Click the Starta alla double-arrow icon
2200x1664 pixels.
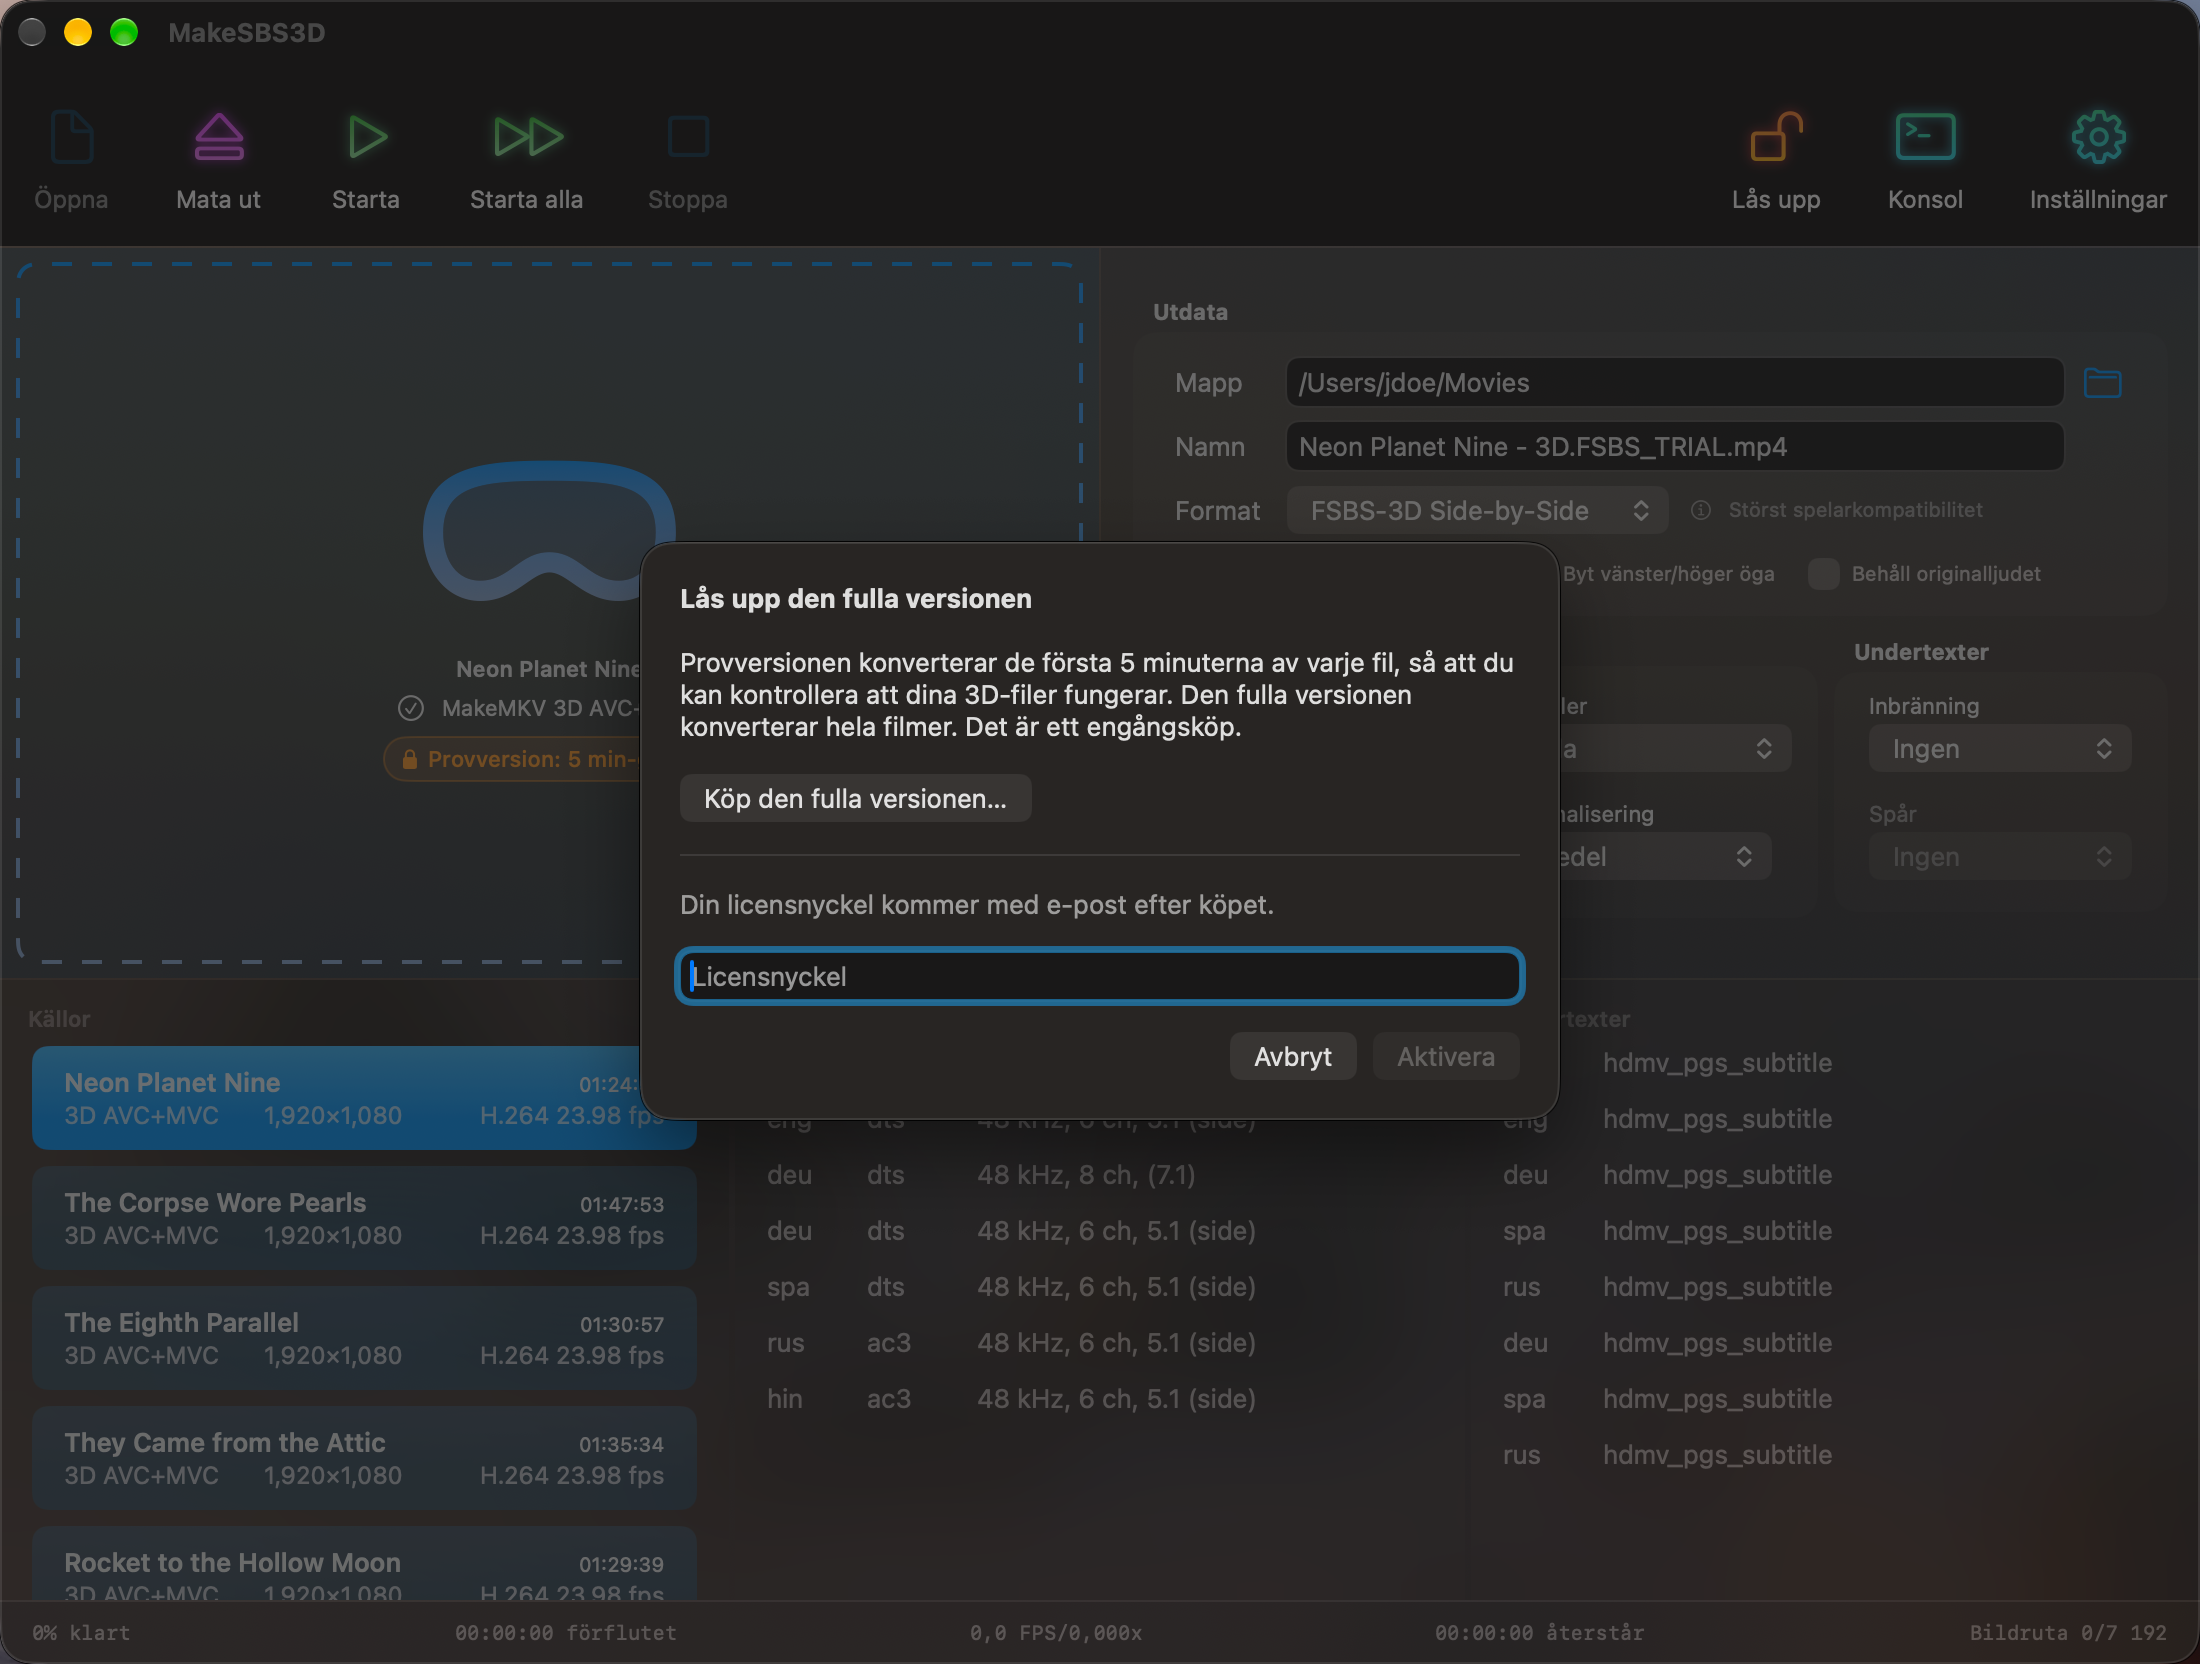527,137
